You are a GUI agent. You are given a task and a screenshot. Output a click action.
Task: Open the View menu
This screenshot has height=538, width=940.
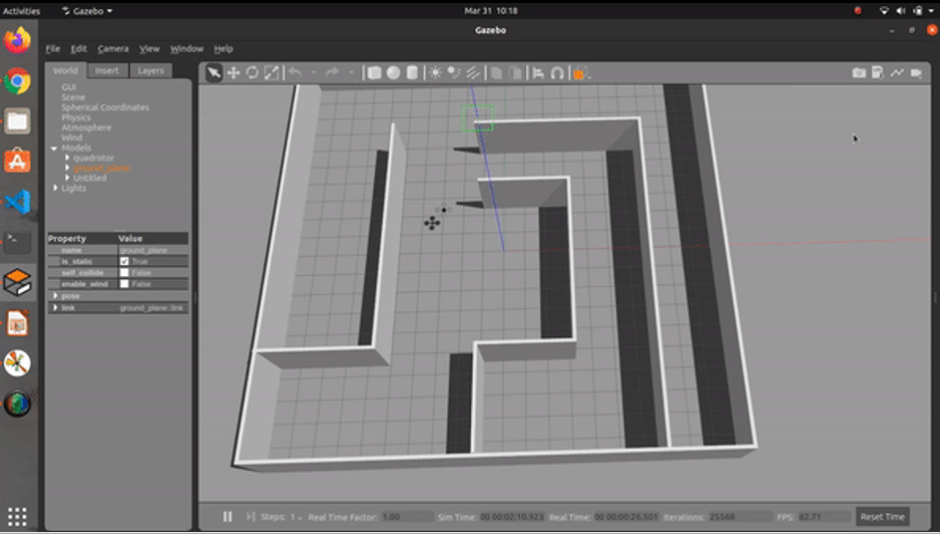pos(149,49)
